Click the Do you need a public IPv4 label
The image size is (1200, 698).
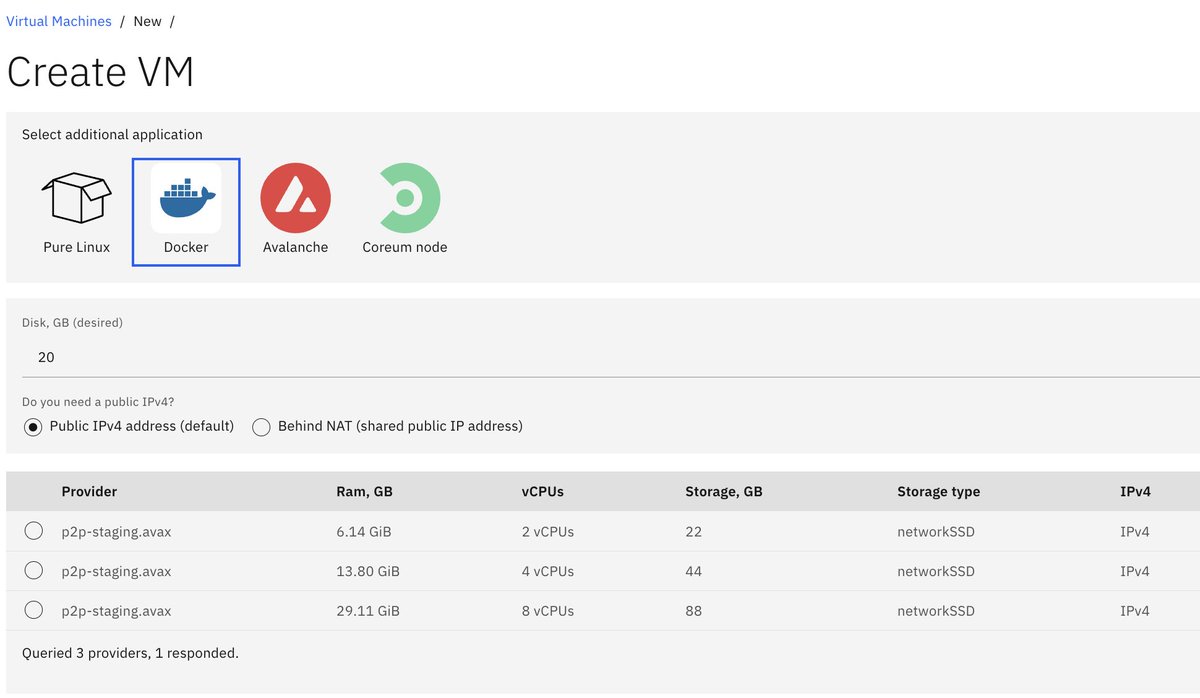point(100,402)
